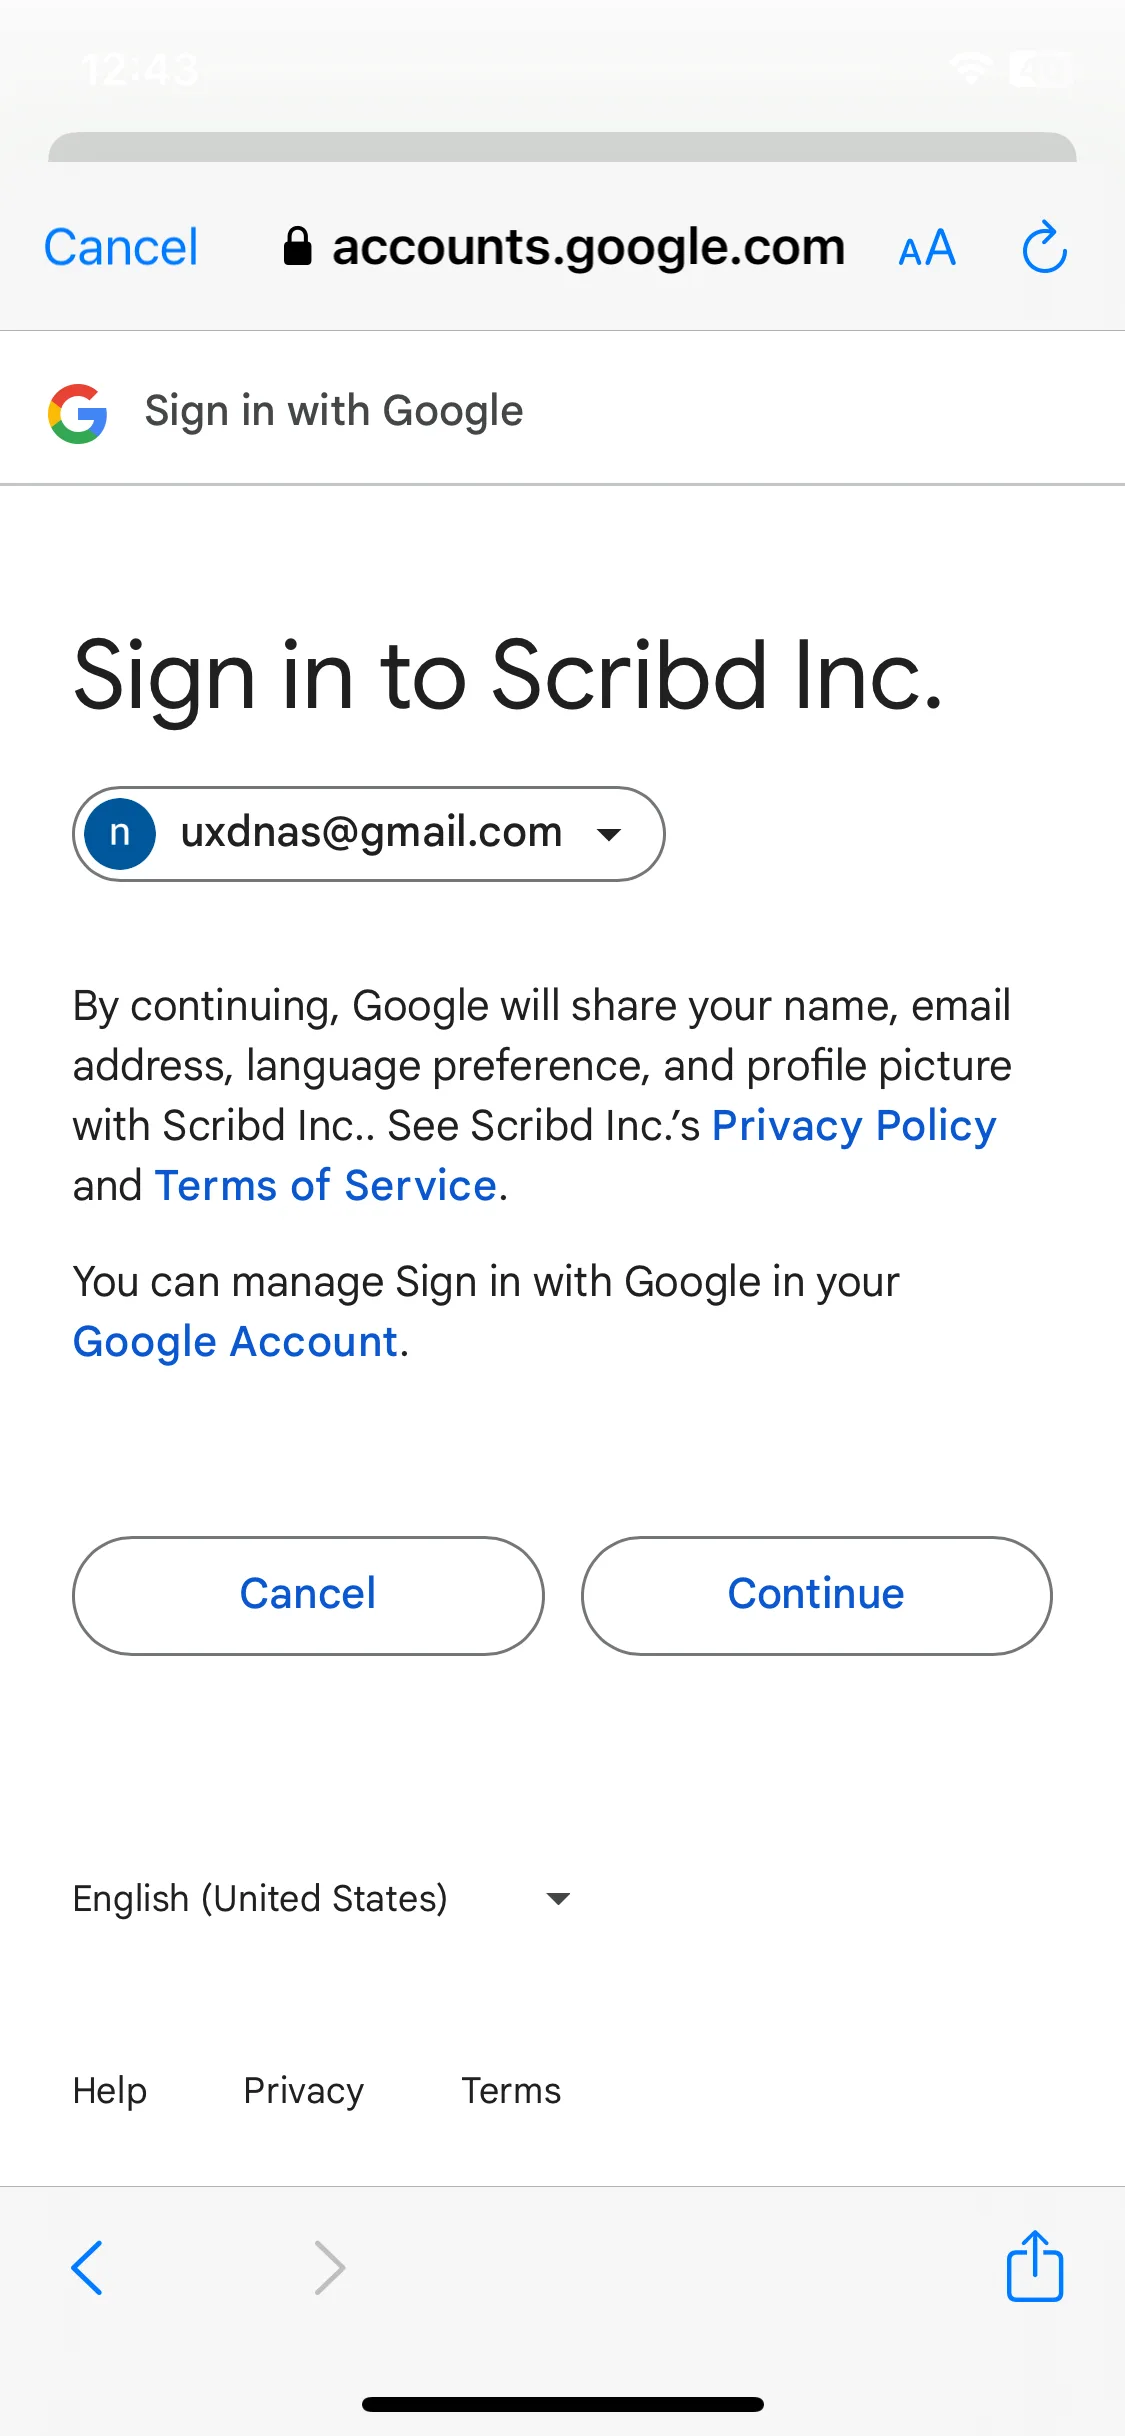The image size is (1125, 2436).
Task: Open the Terms of Service link
Action: coord(326,1186)
